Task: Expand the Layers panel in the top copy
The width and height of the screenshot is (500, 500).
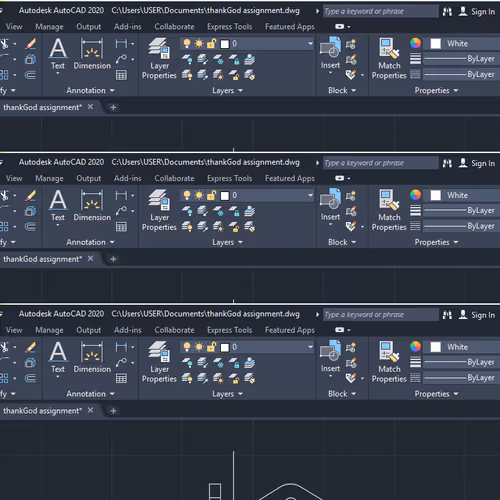Action: (x=227, y=90)
